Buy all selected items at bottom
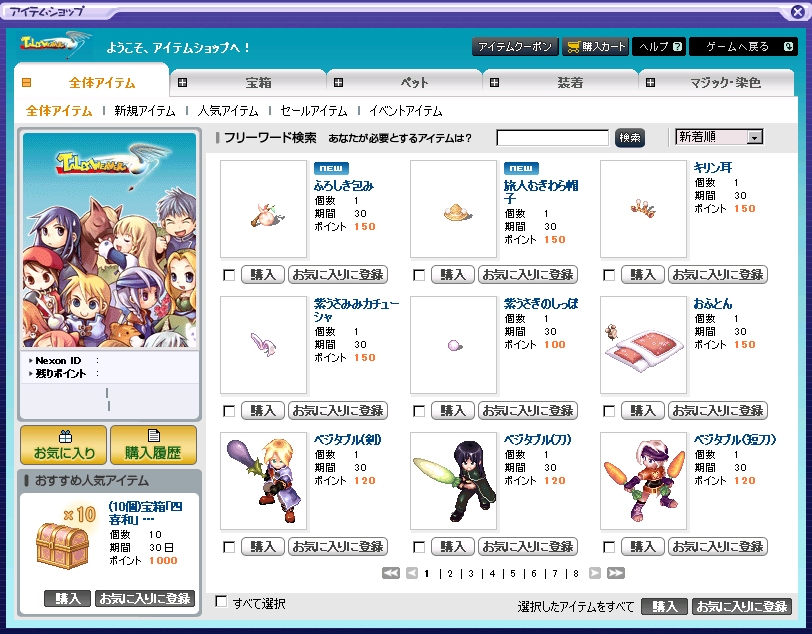This screenshot has width=812, height=634. click(x=664, y=606)
